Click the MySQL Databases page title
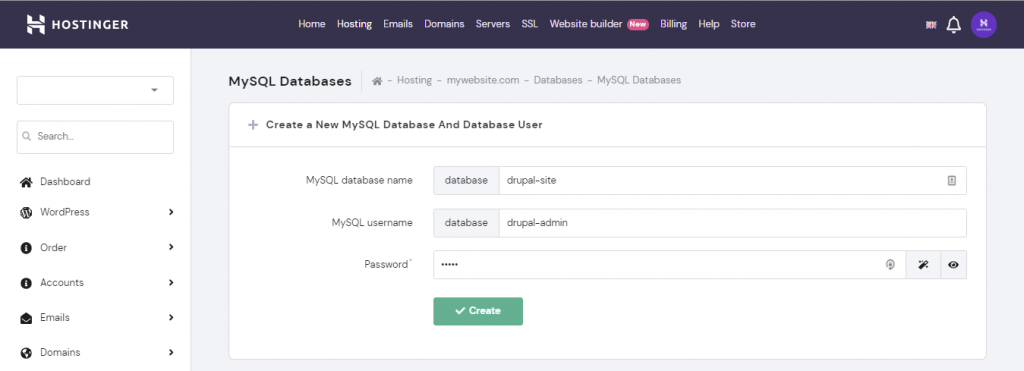This screenshot has width=1024, height=371. [x=290, y=81]
